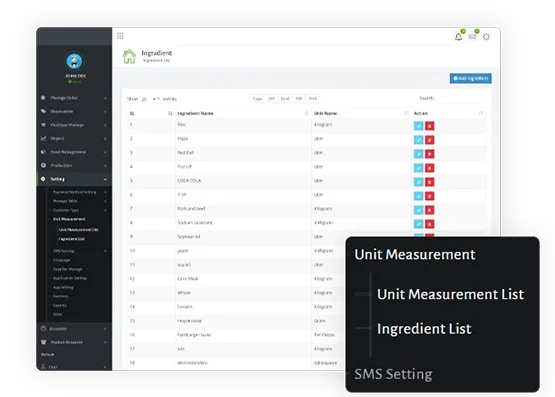
Task: Expand the Human Resource menu
Action: pos(74,342)
